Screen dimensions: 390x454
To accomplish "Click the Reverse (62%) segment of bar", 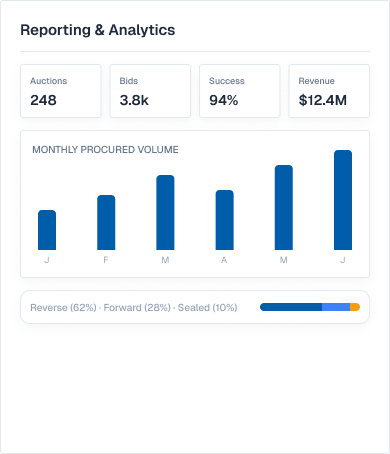I will pos(291,307).
